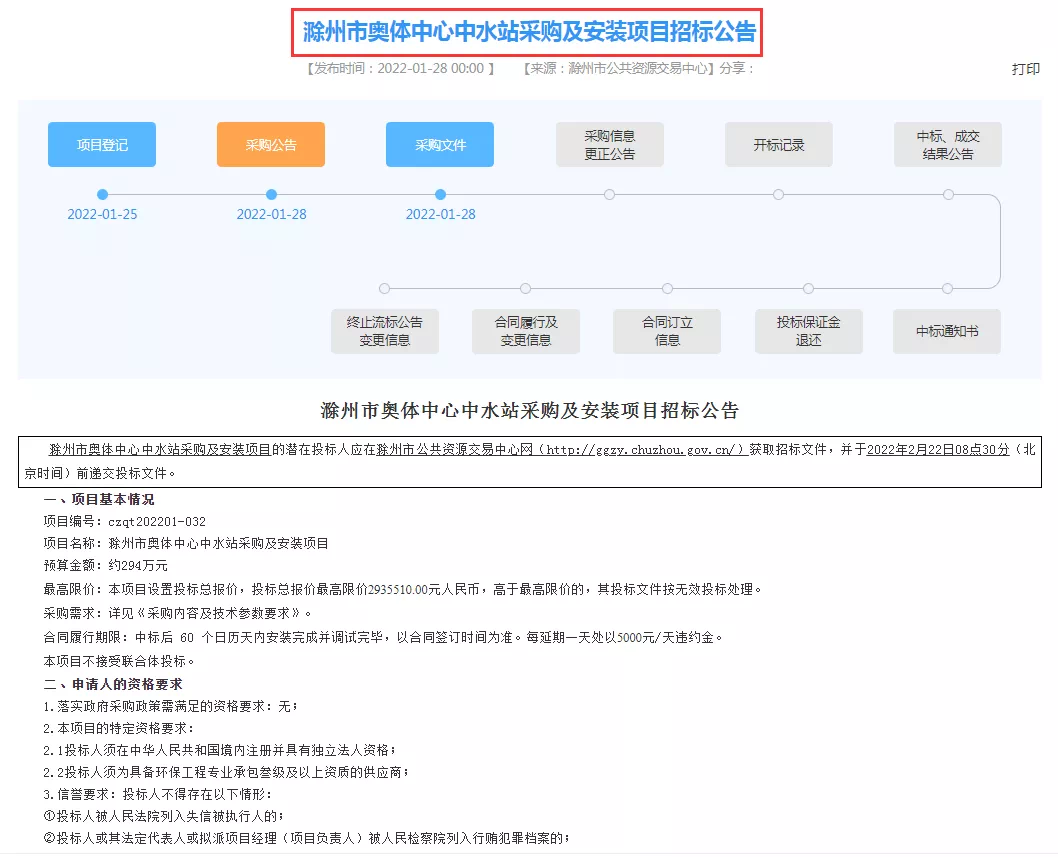This screenshot has height=857, width=1058.
Task: Click the 项目登记 step button
Action: tap(102, 145)
